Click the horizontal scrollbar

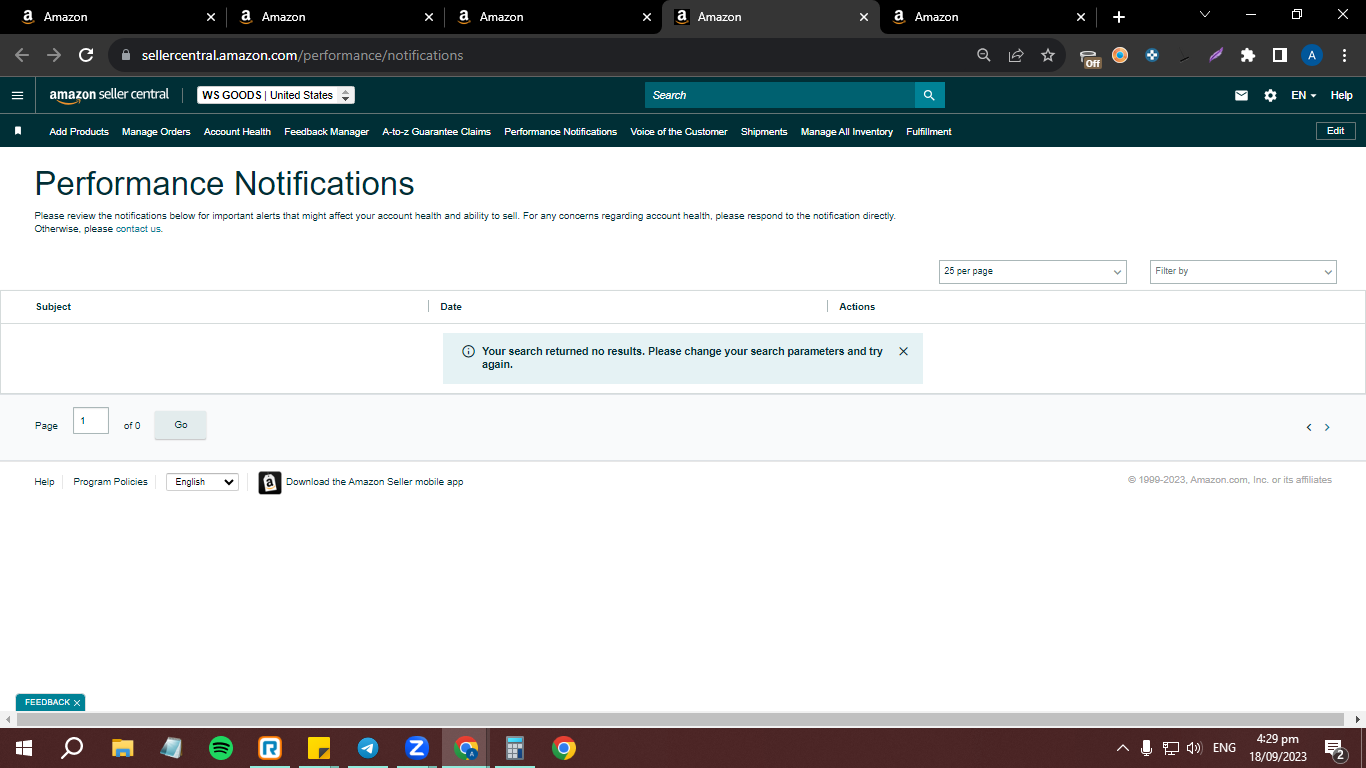coord(680,719)
